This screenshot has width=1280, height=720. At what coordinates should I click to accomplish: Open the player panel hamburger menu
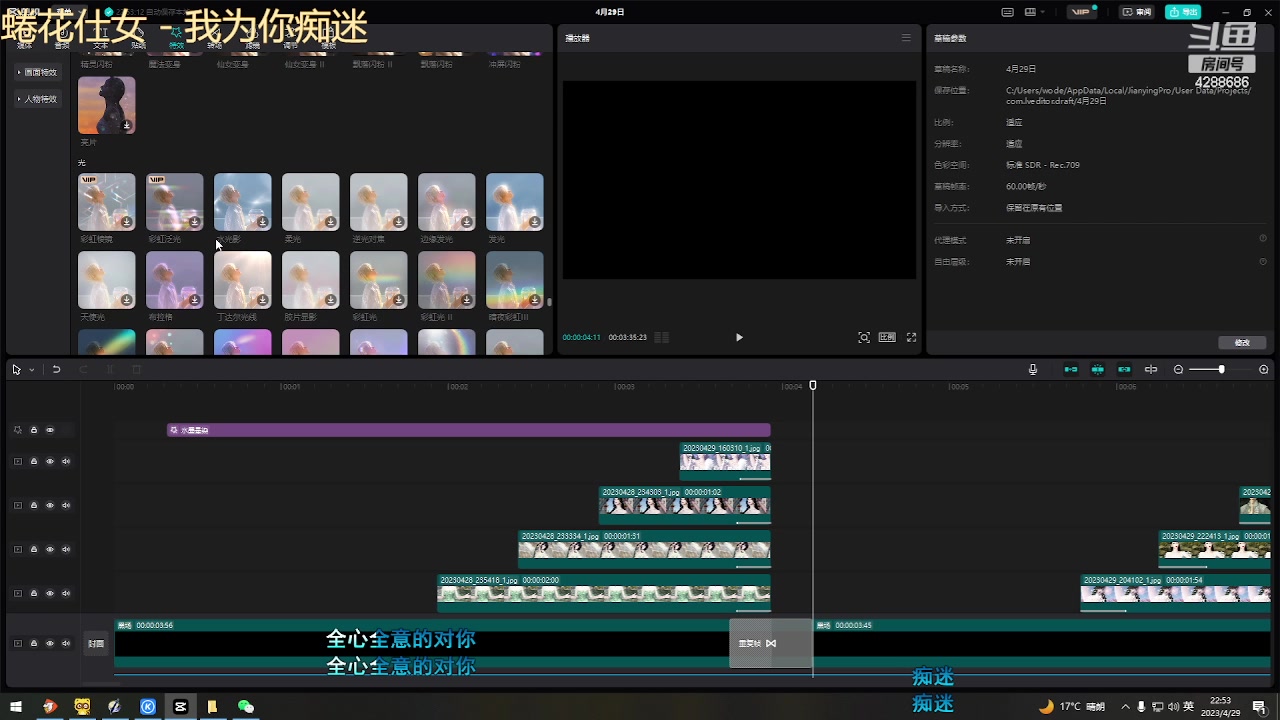(x=906, y=38)
